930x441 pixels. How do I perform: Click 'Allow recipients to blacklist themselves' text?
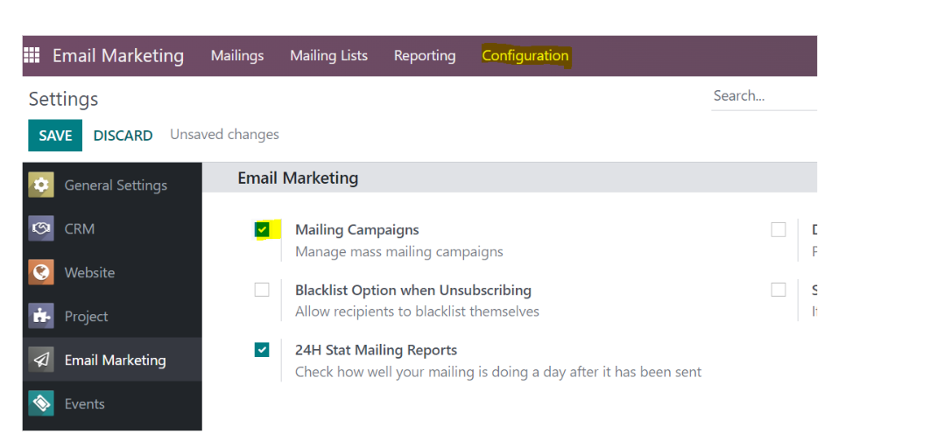[x=418, y=312]
